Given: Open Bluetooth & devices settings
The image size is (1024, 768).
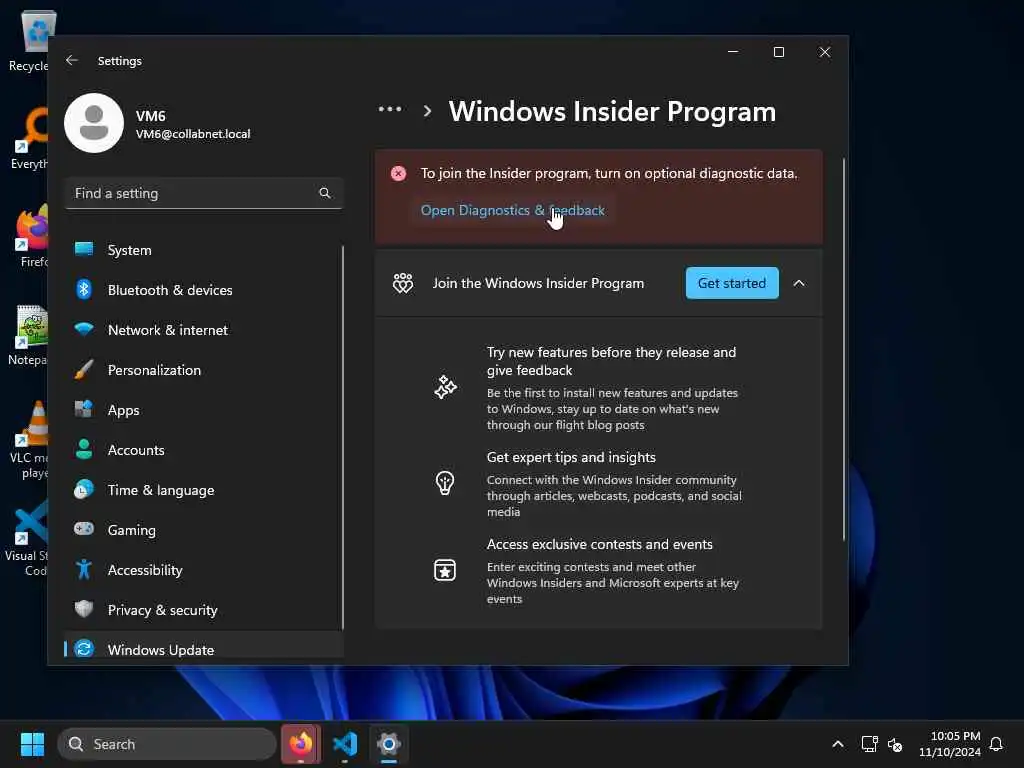Looking at the screenshot, I should [x=203, y=289].
